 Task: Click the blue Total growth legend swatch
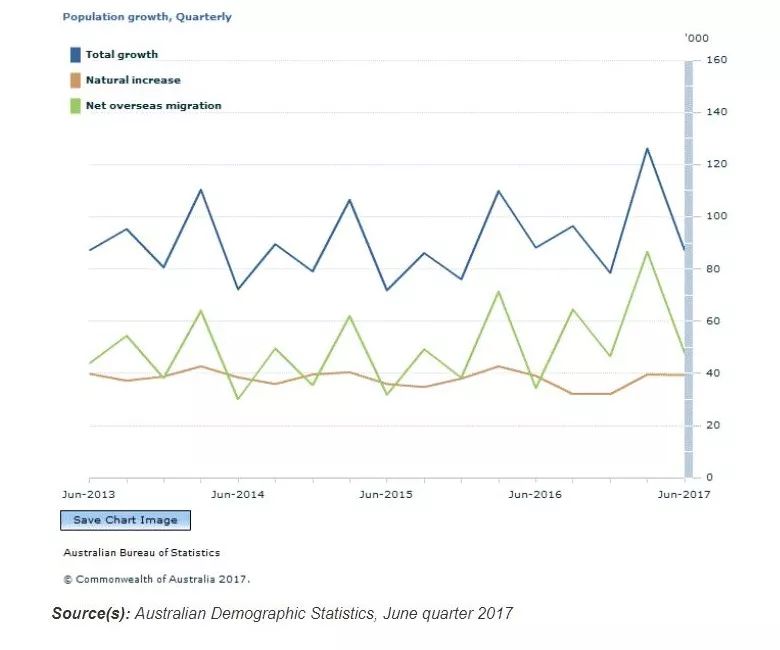pos(75,55)
